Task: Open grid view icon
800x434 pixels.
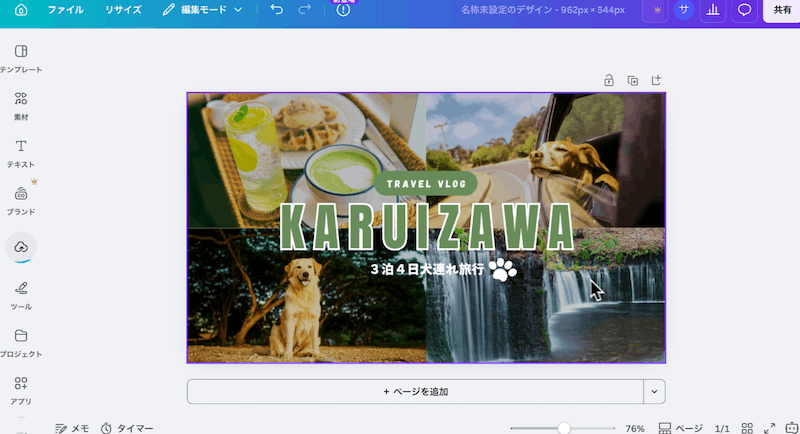Action: tap(747, 428)
